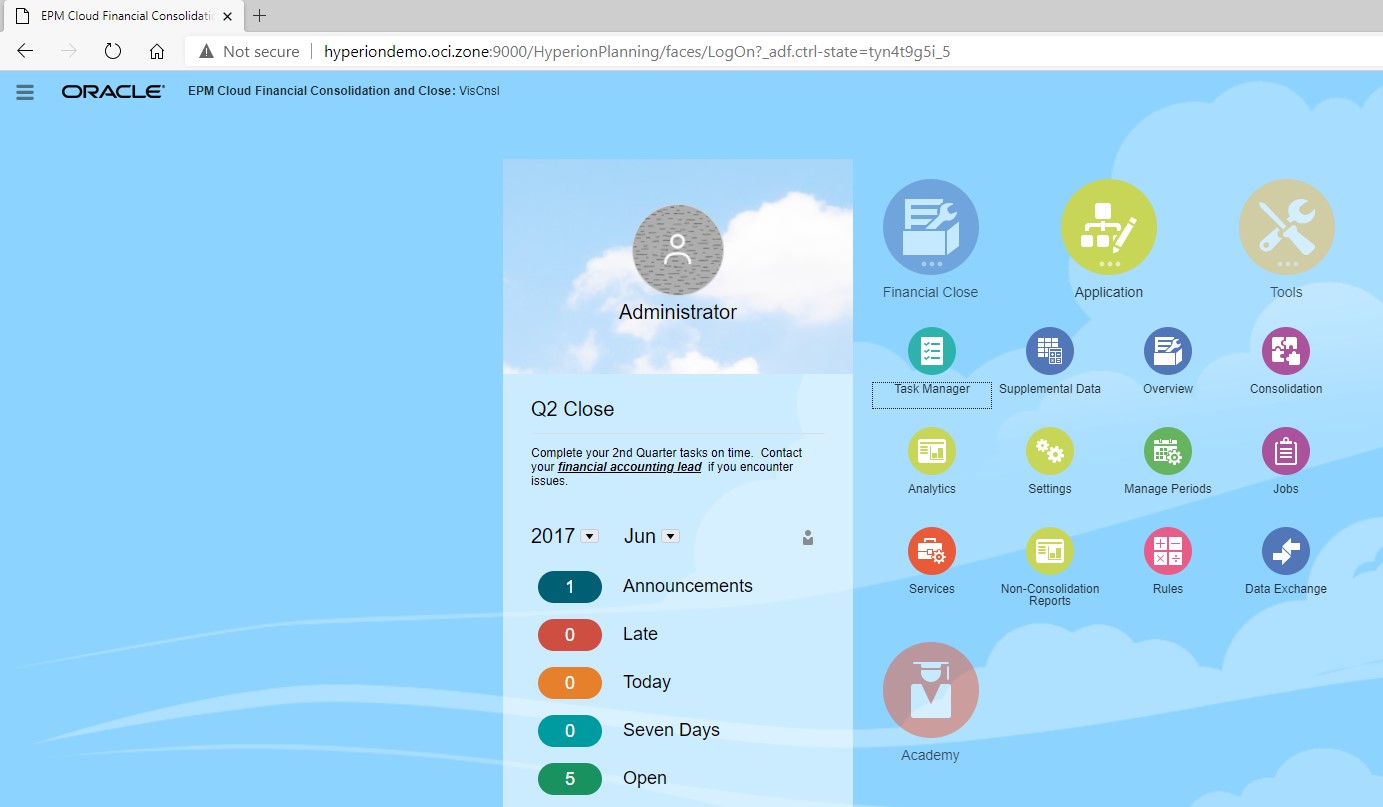
Task: Select the EPM Cloud Financial Consolidation browser tab
Action: pyautogui.click(x=123, y=16)
